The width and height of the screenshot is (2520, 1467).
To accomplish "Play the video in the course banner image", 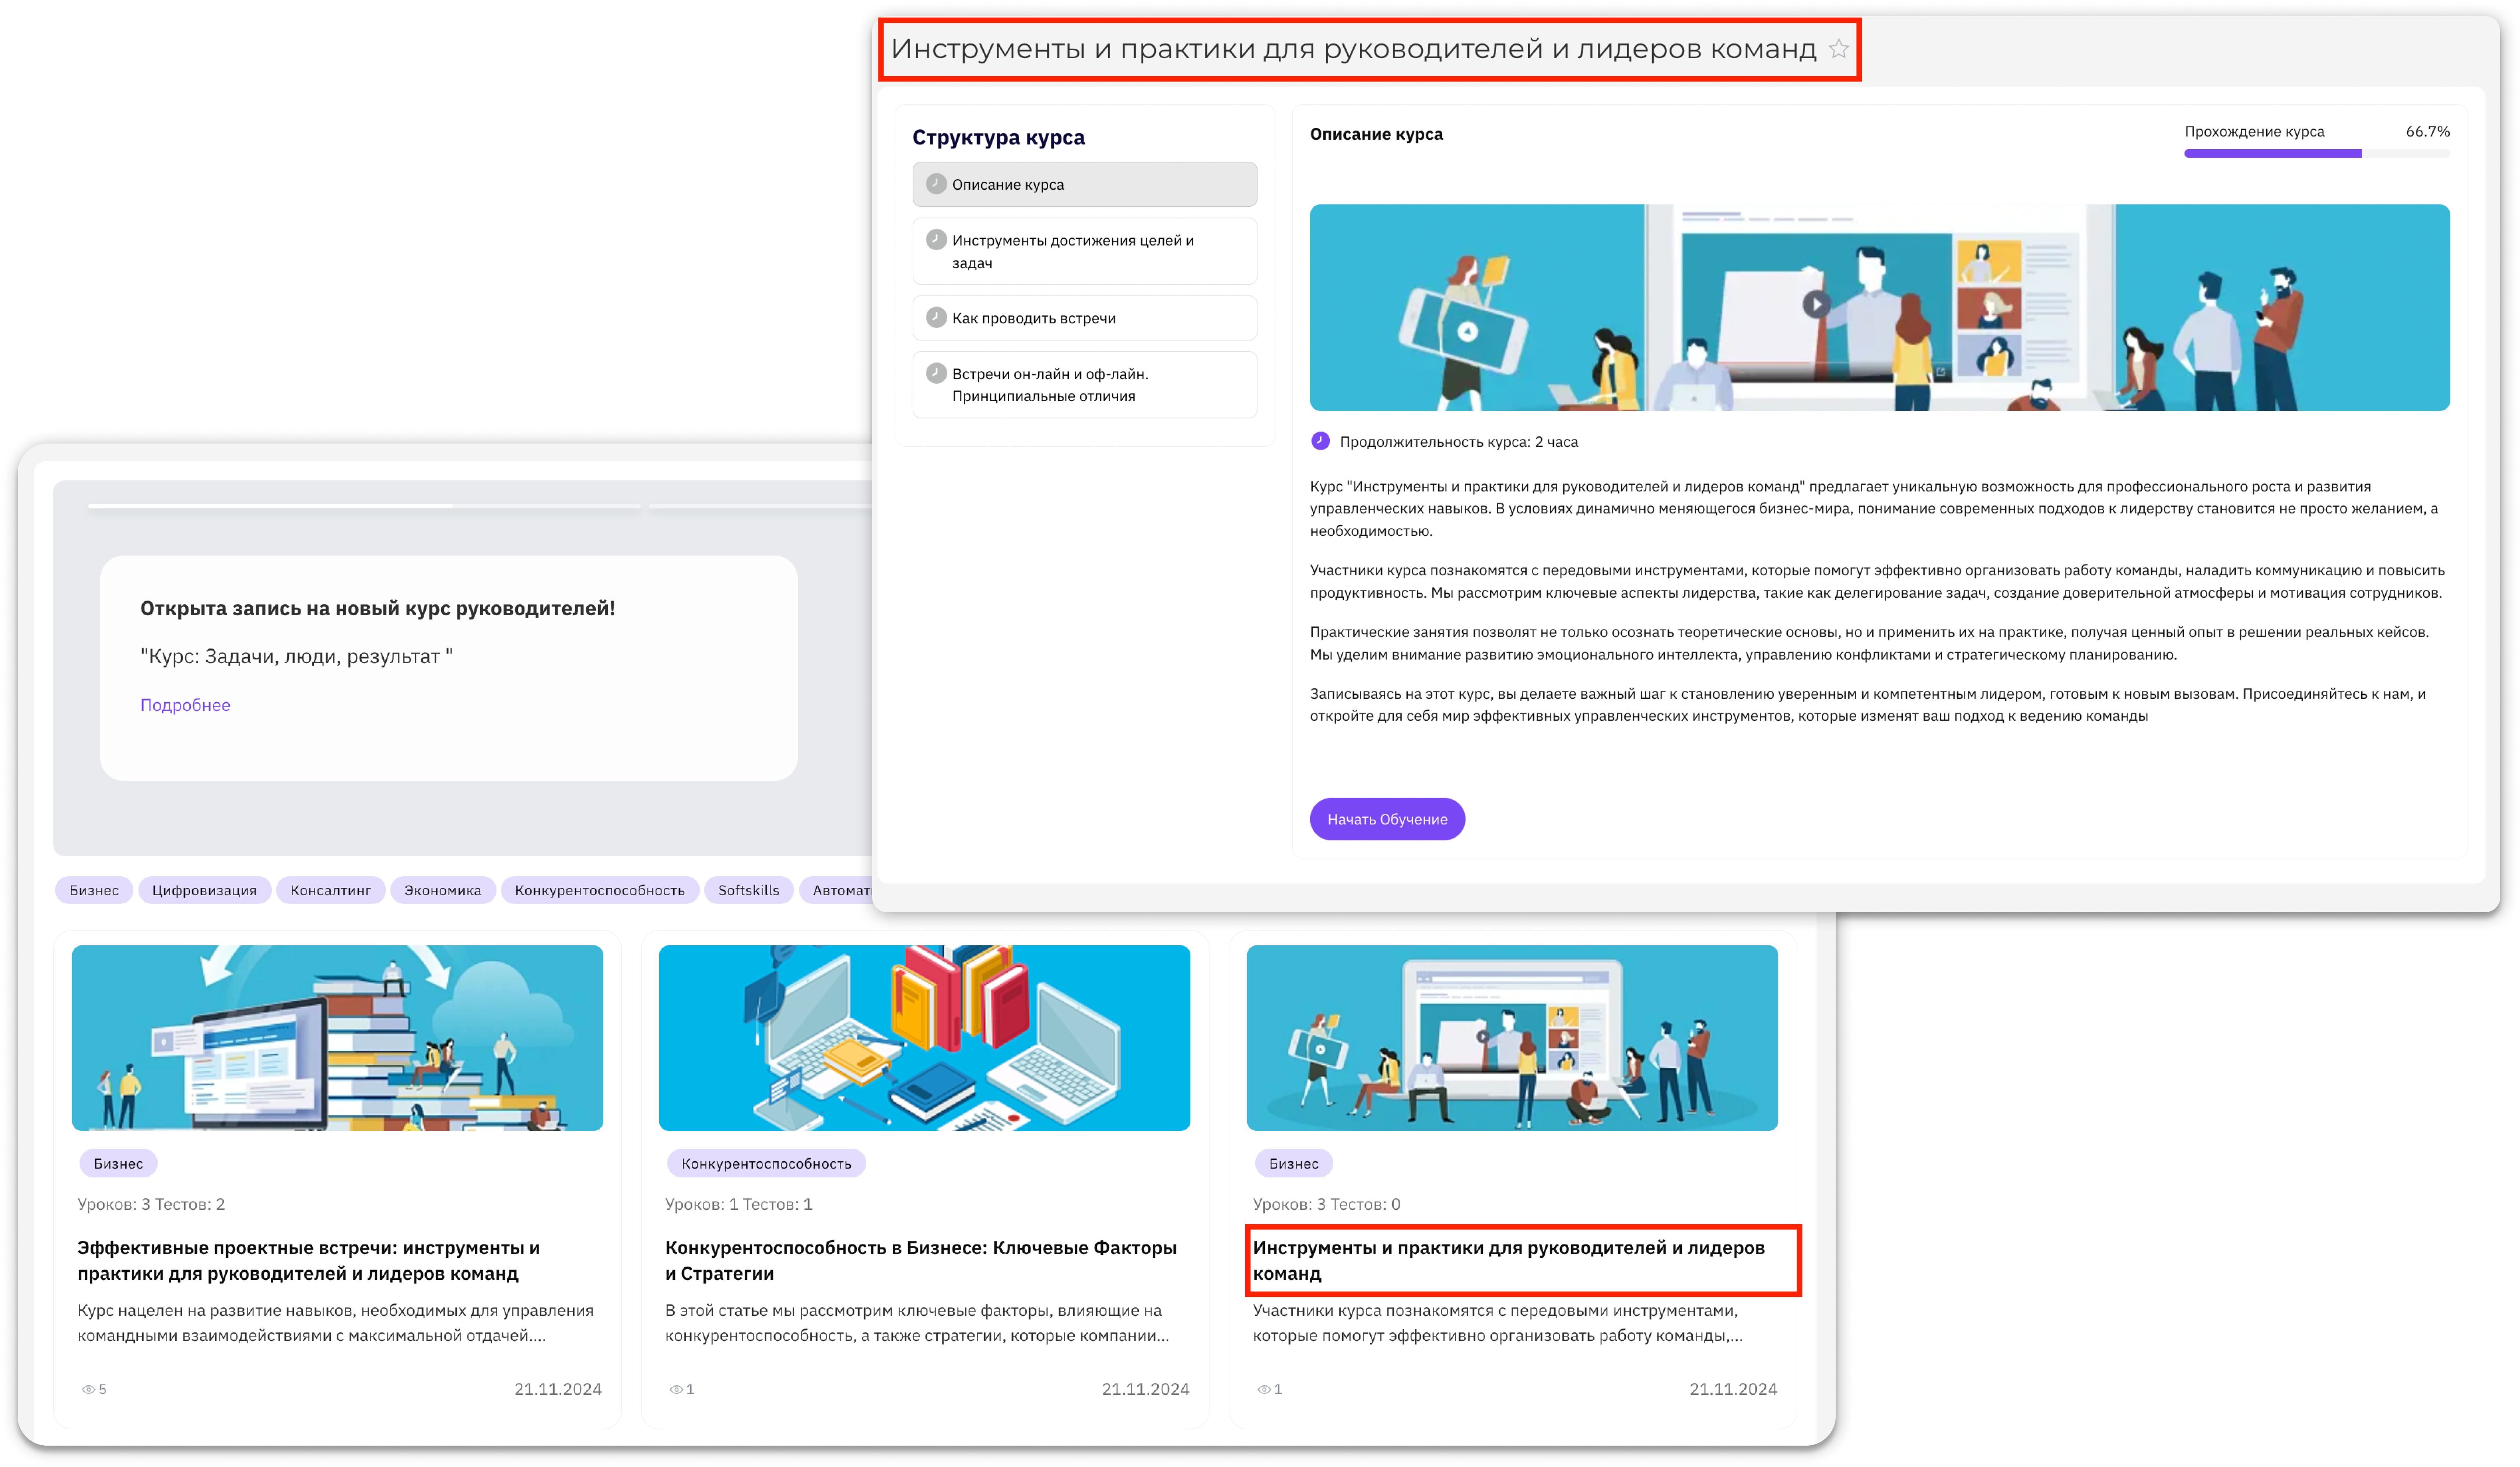I will [1816, 304].
